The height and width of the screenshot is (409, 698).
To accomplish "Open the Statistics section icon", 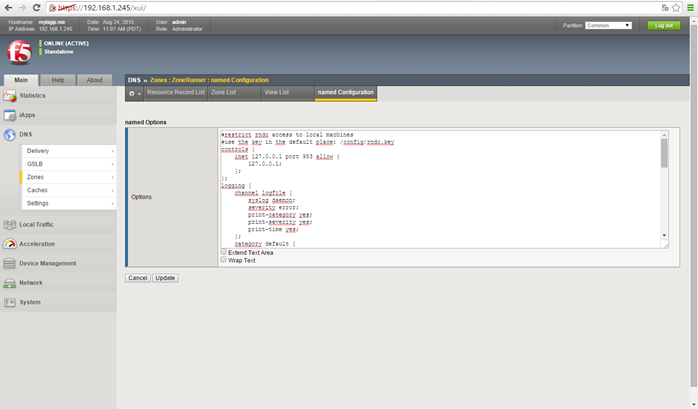I will [10, 96].
